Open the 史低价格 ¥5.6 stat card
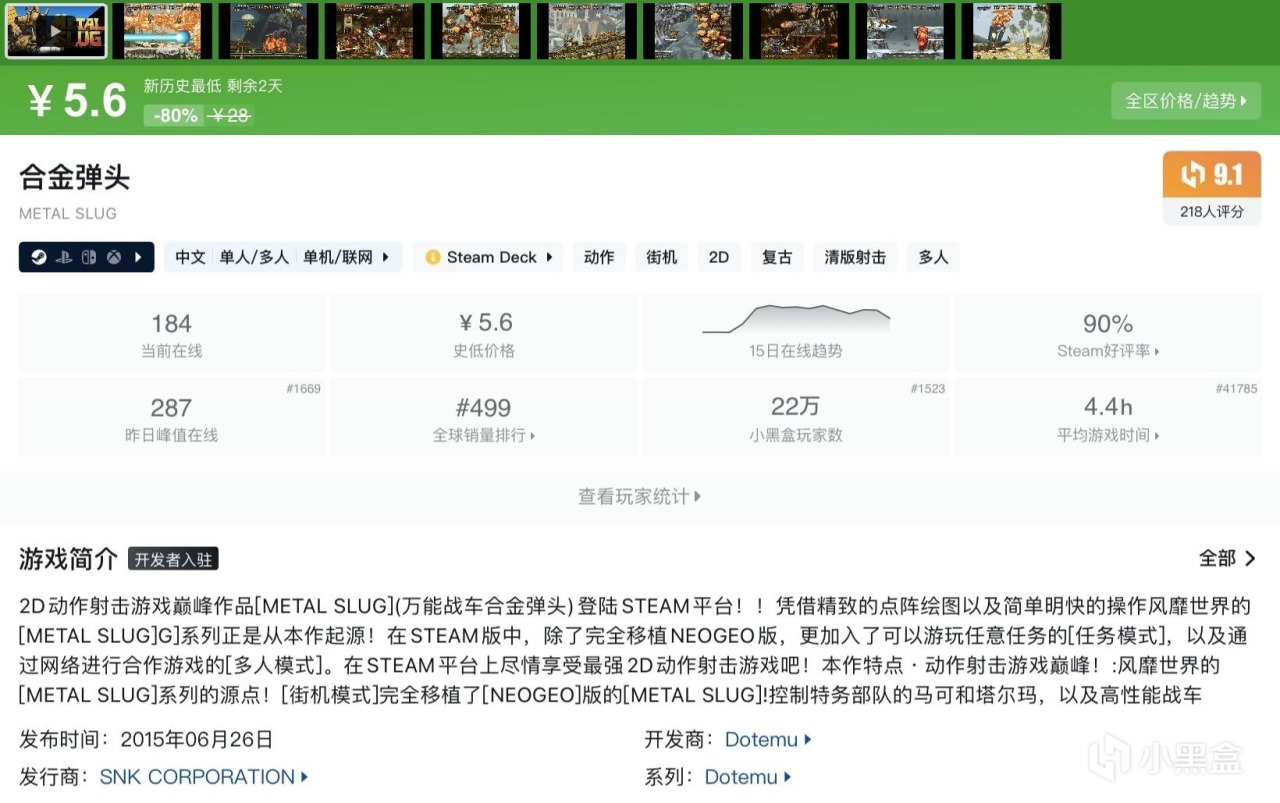 click(484, 334)
